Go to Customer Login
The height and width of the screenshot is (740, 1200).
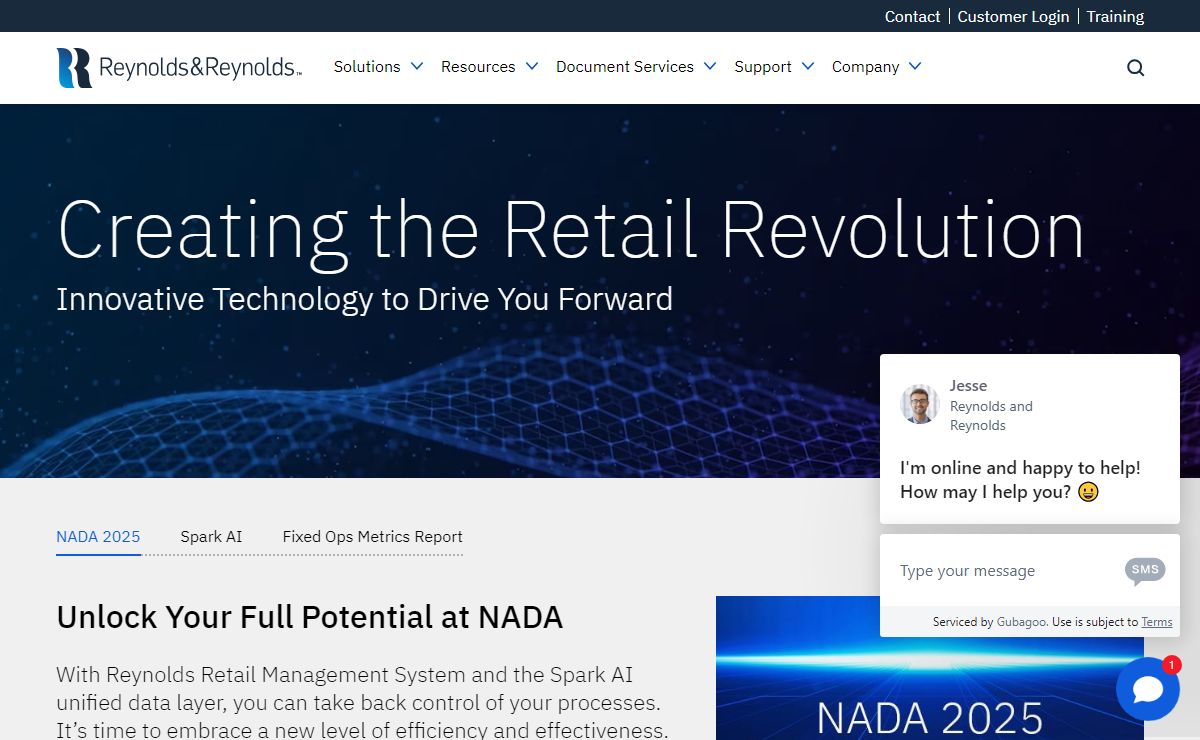[1013, 16]
